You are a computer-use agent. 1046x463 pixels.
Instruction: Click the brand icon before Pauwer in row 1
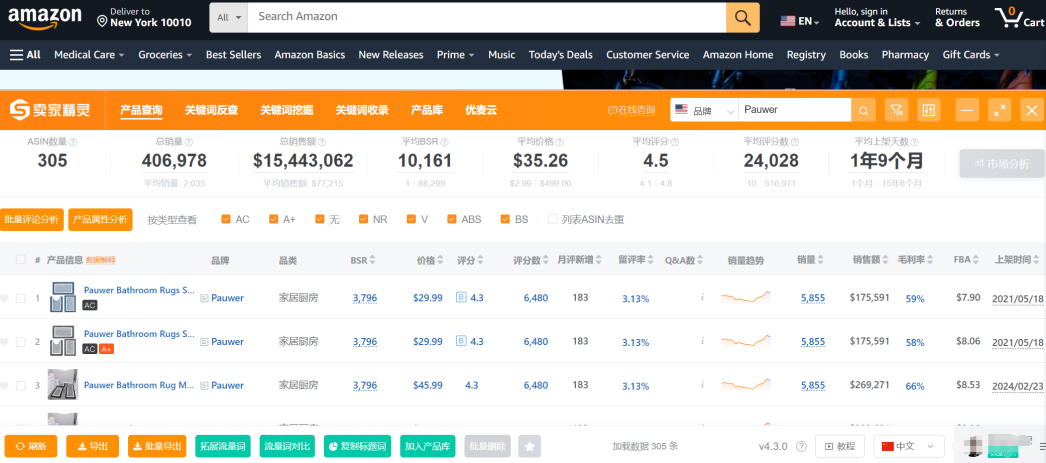(x=204, y=298)
